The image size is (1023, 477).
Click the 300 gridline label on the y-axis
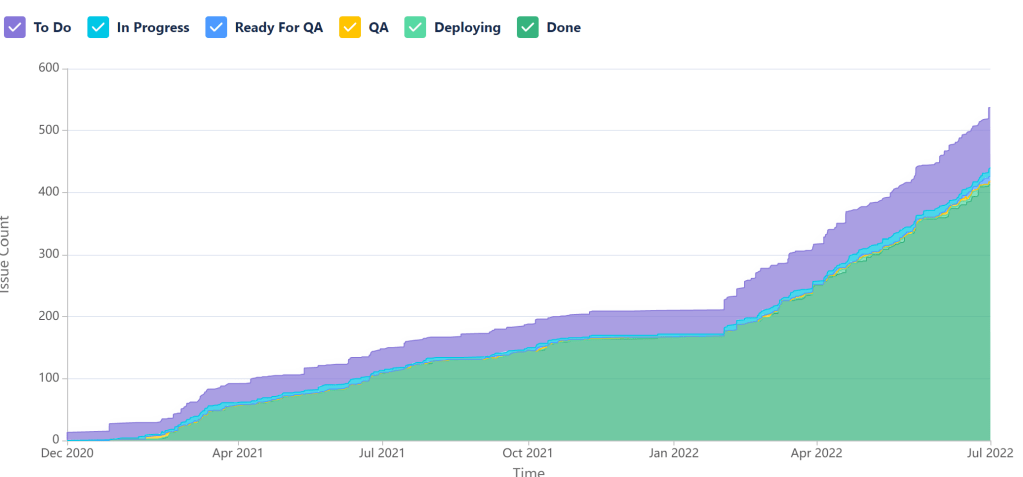48,254
